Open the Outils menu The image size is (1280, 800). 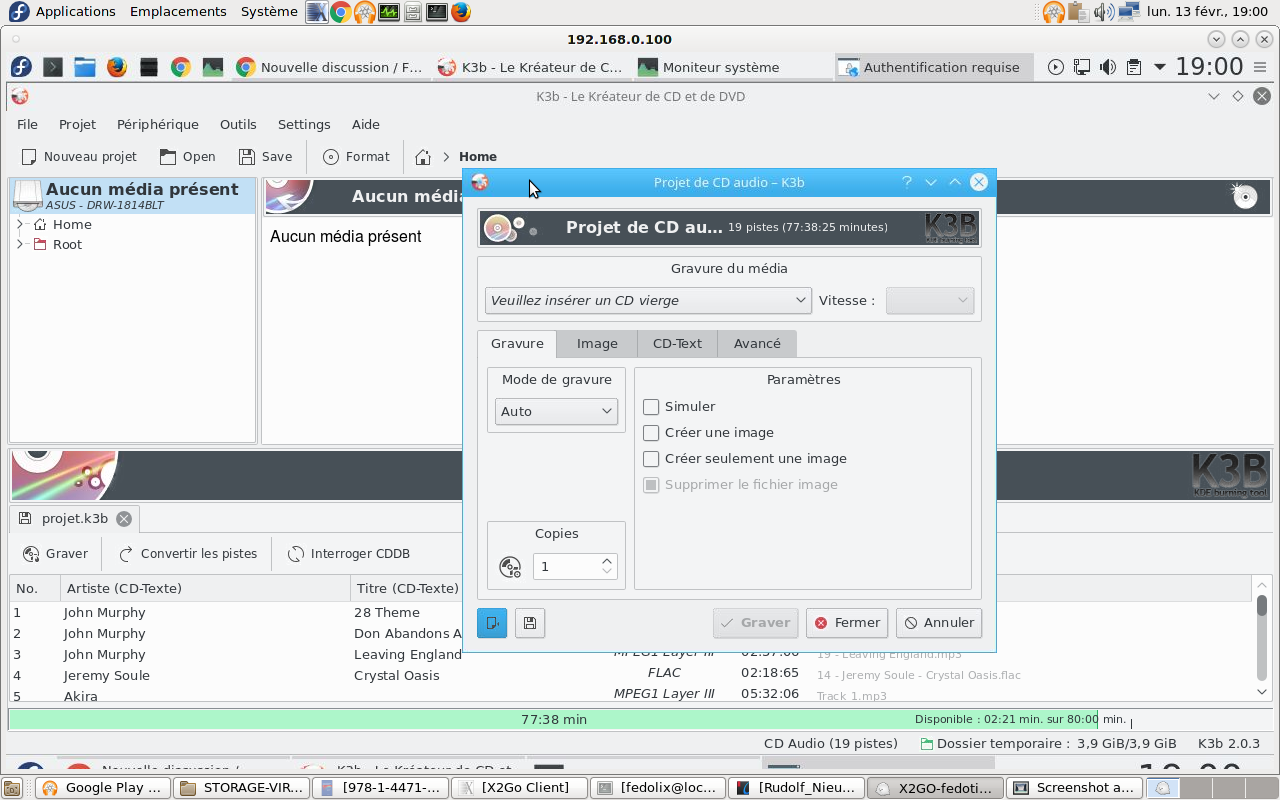coord(238,125)
